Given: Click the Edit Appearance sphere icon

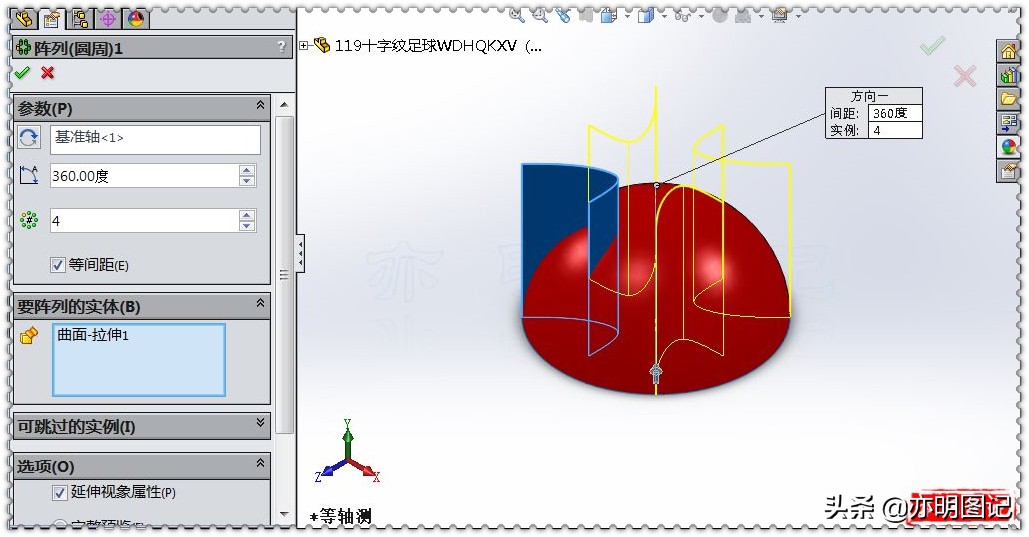Looking at the screenshot, I should [x=720, y=14].
